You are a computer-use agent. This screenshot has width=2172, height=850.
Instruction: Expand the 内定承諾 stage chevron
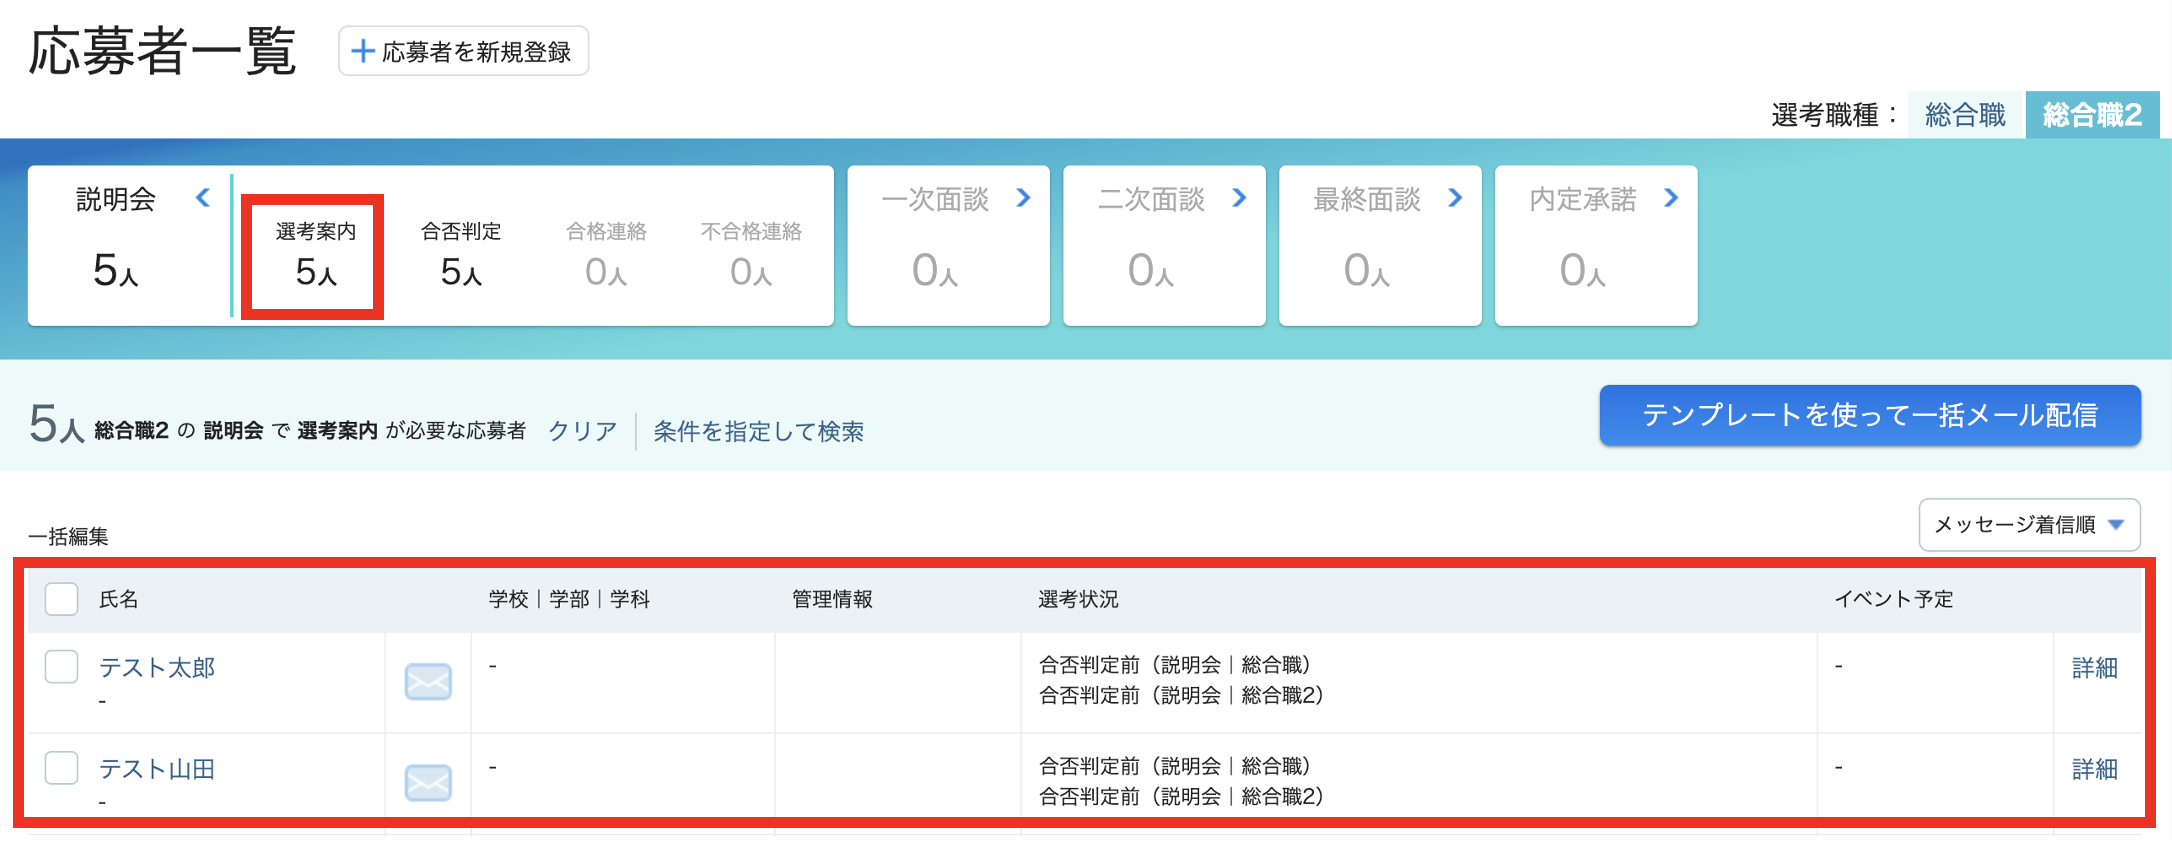coord(1671,198)
